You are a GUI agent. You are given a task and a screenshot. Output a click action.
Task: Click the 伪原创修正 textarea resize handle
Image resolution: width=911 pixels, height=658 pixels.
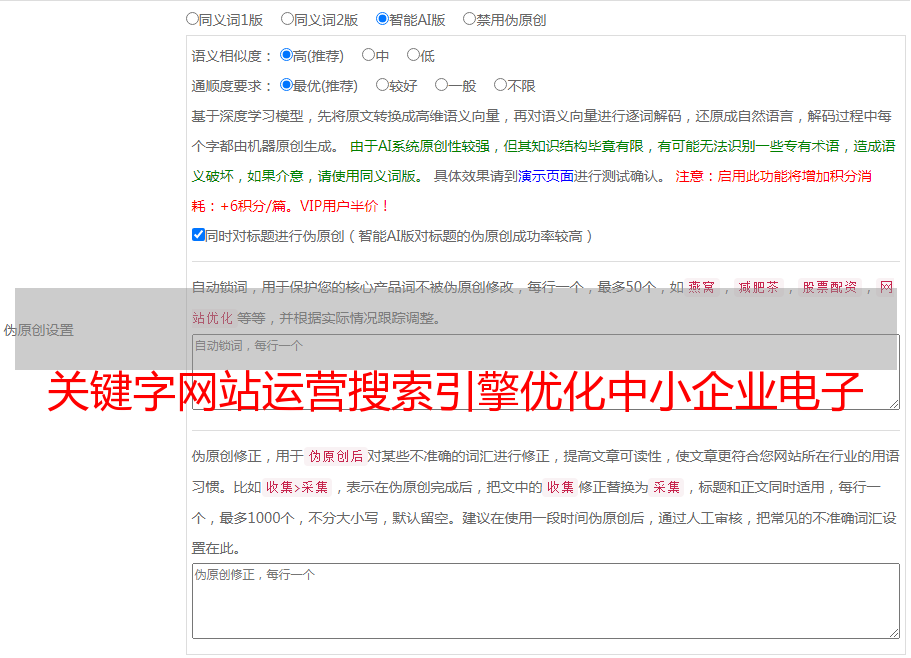(893, 632)
